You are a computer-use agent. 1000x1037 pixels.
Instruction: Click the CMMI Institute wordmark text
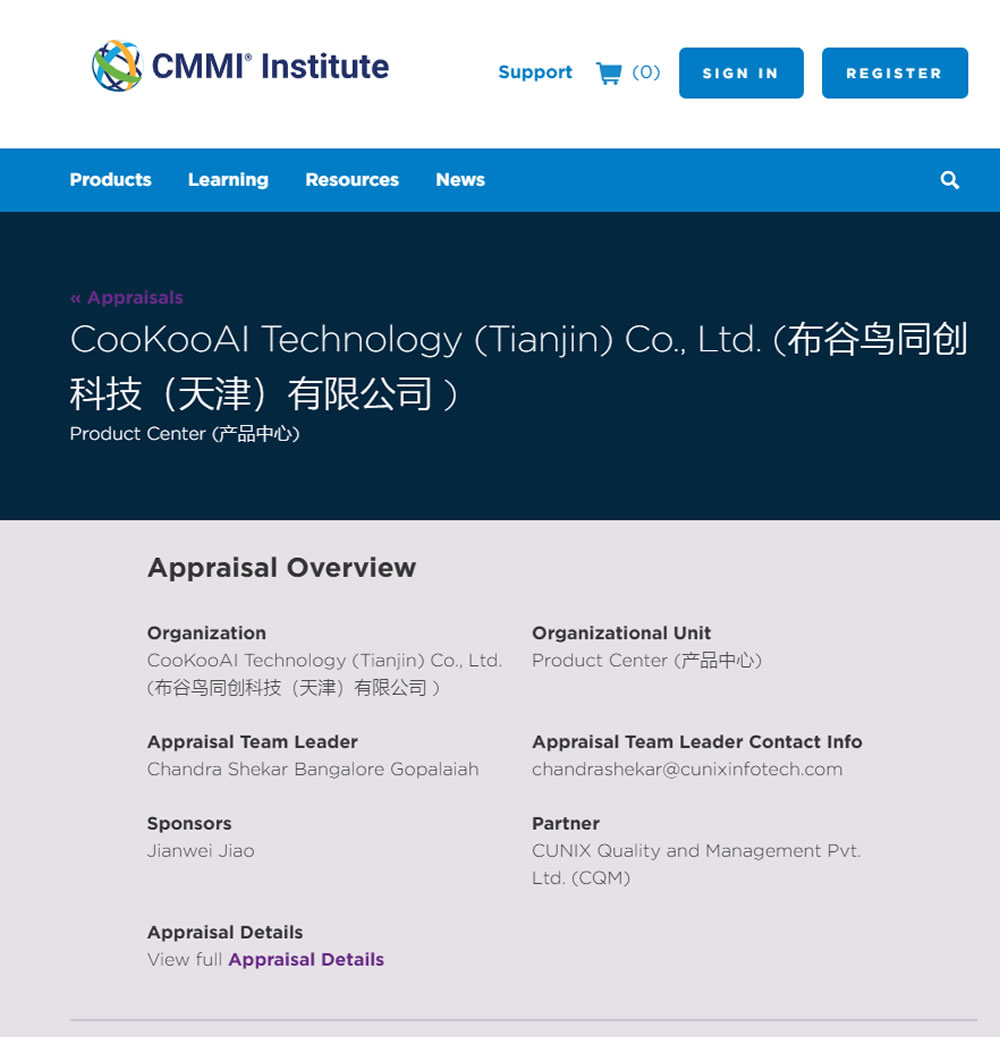coord(271,66)
